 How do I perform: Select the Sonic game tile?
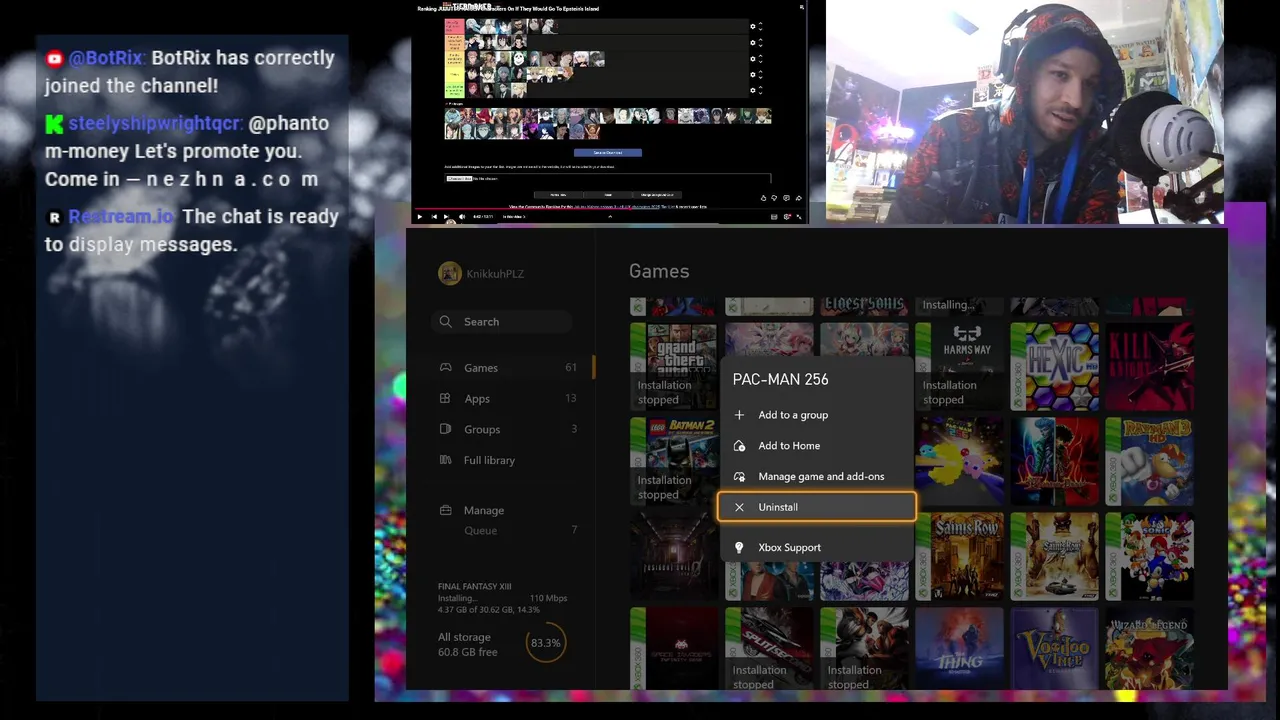pos(1149,556)
